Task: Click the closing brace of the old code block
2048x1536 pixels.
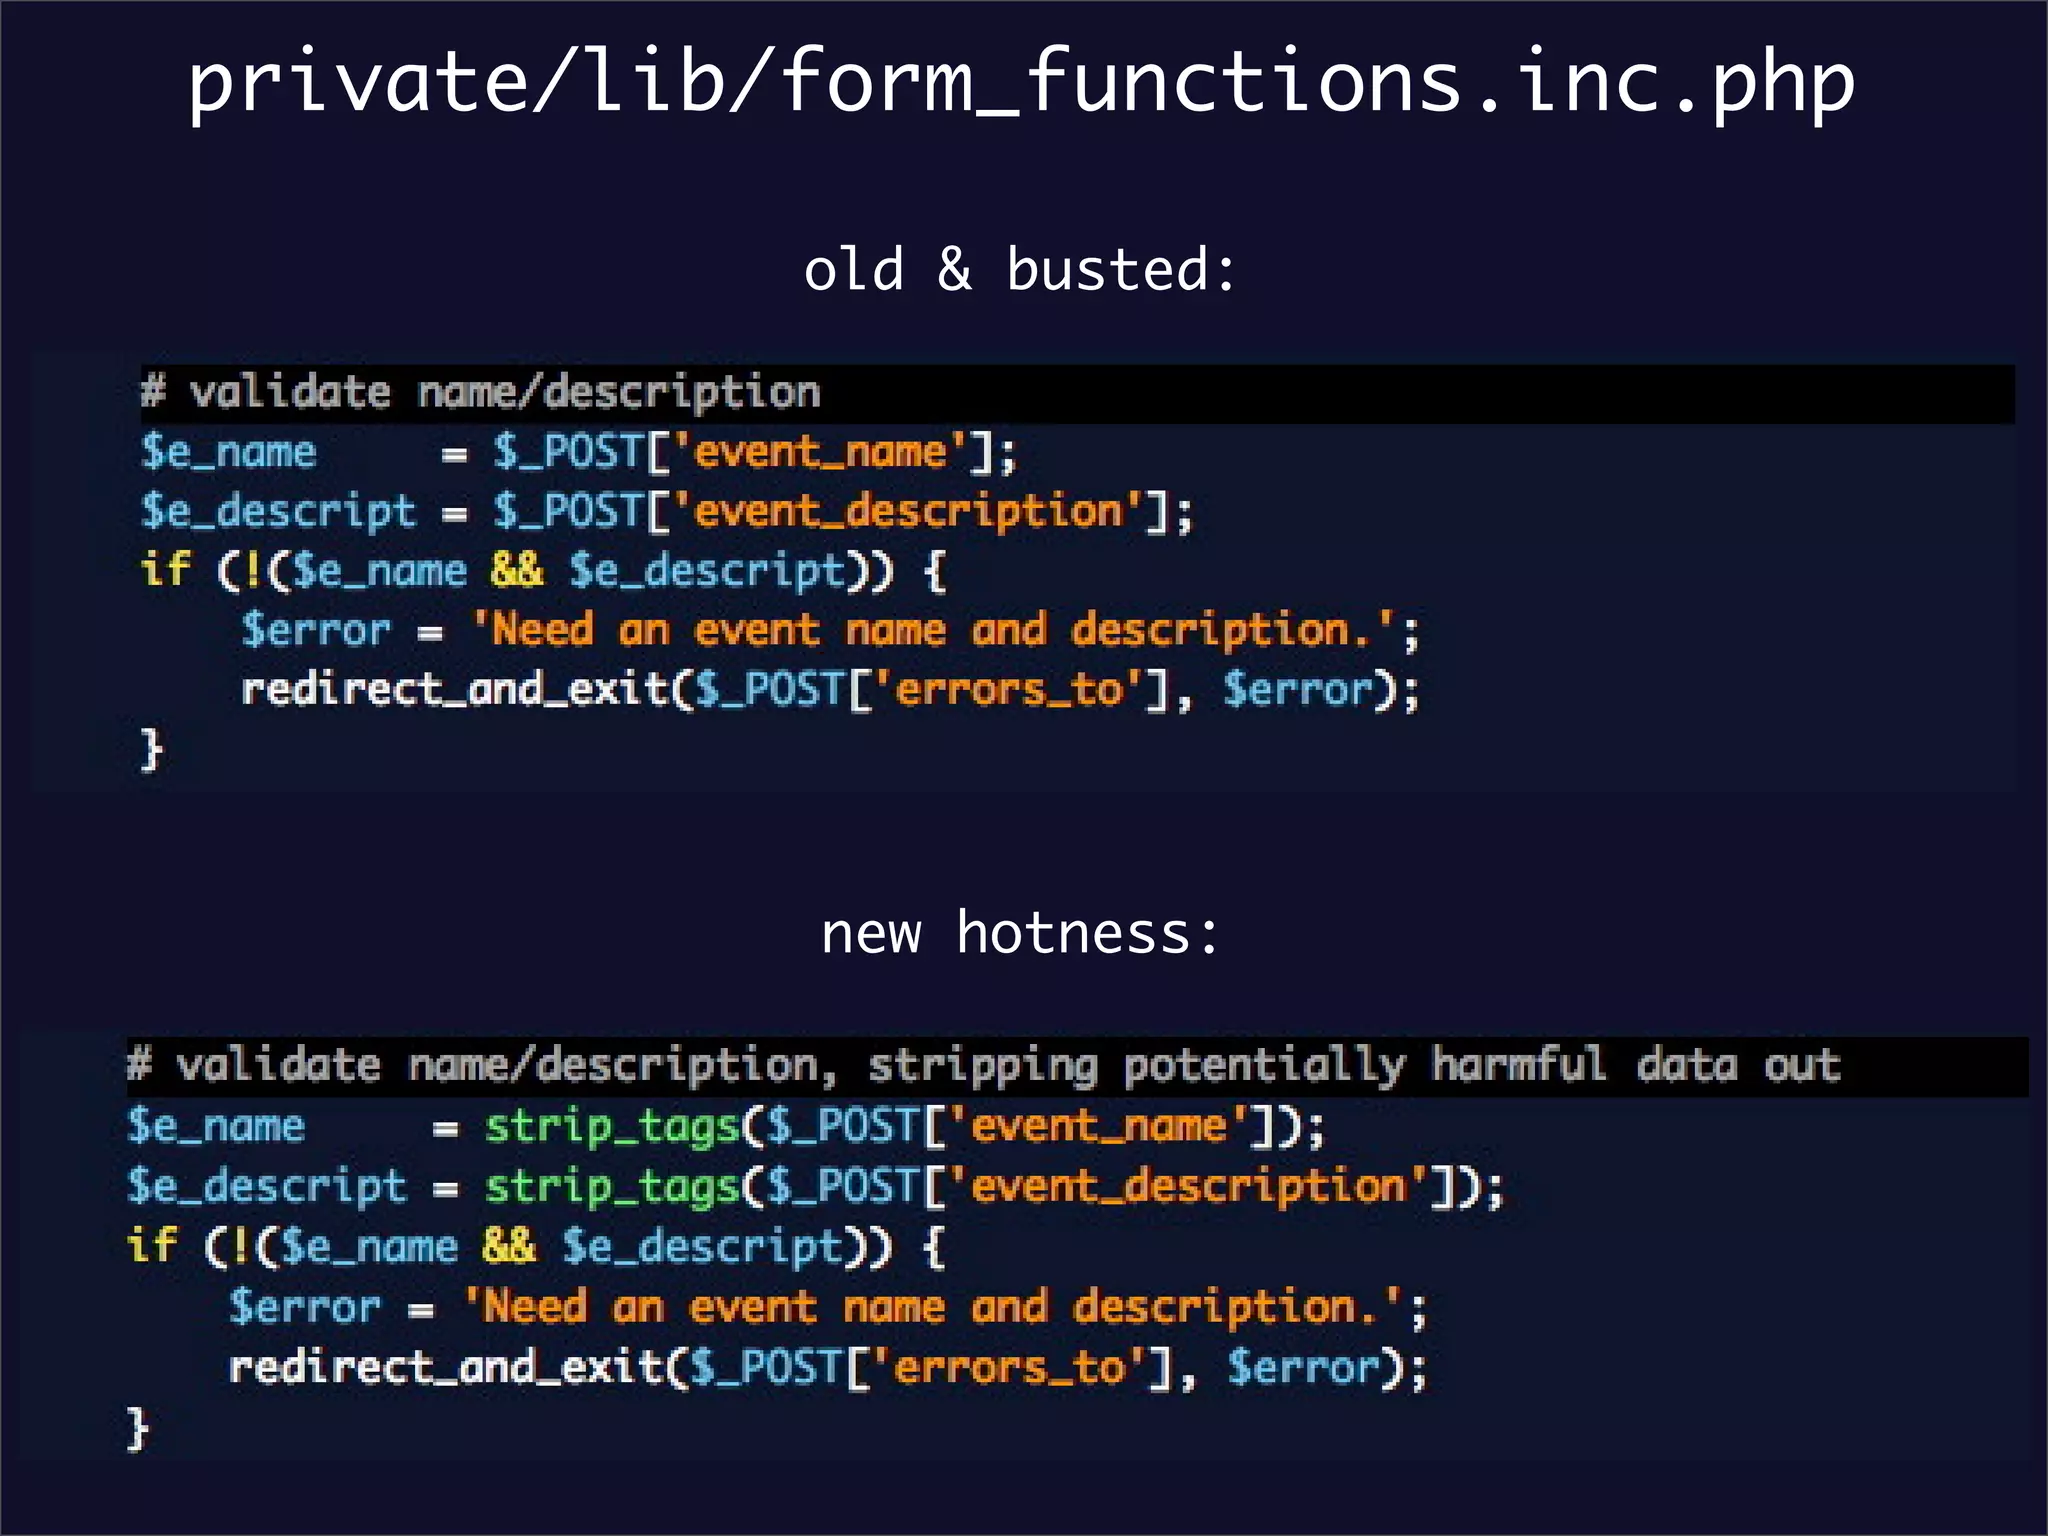Action: 151,749
